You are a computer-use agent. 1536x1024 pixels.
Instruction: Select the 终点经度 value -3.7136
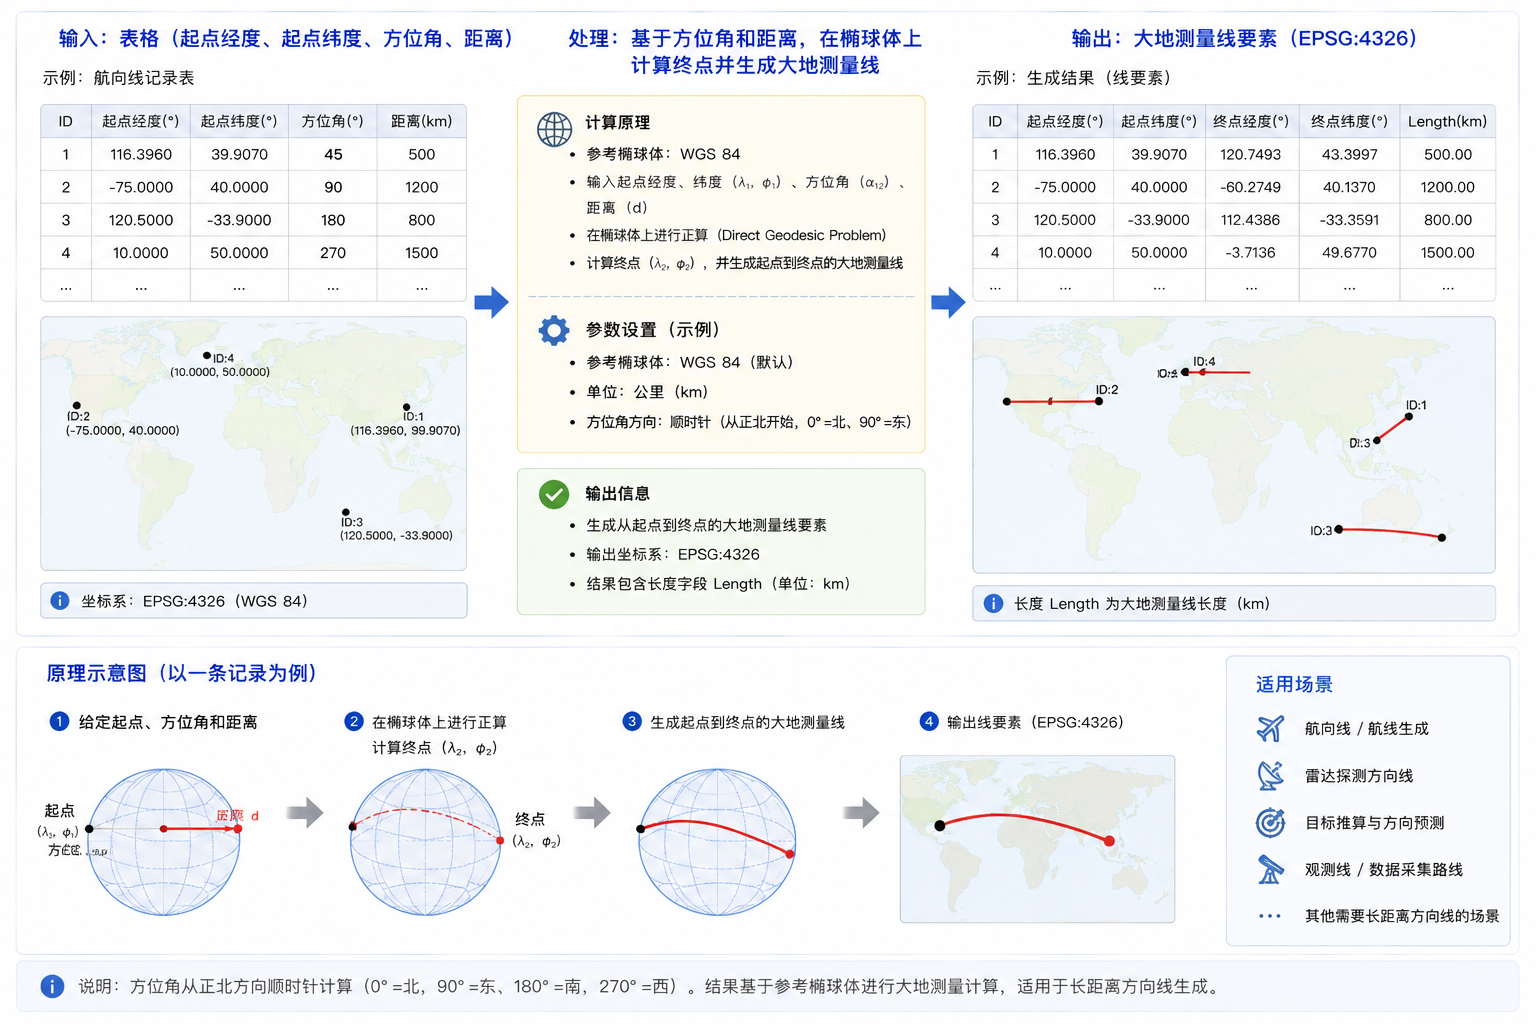point(1251,253)
